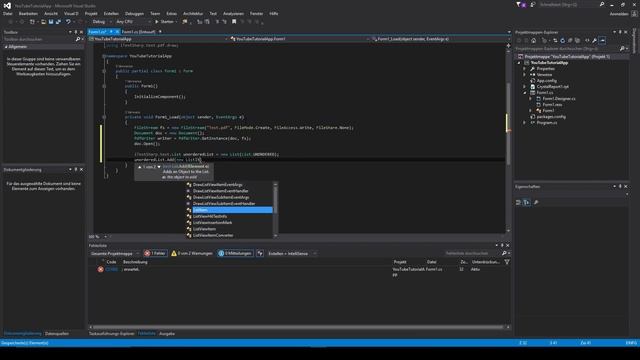Click Solution Explorer preview selected items icon

pos(602,40)
